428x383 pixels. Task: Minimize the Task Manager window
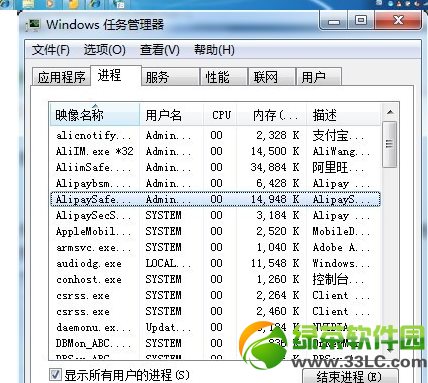click(x=334, y=21)
